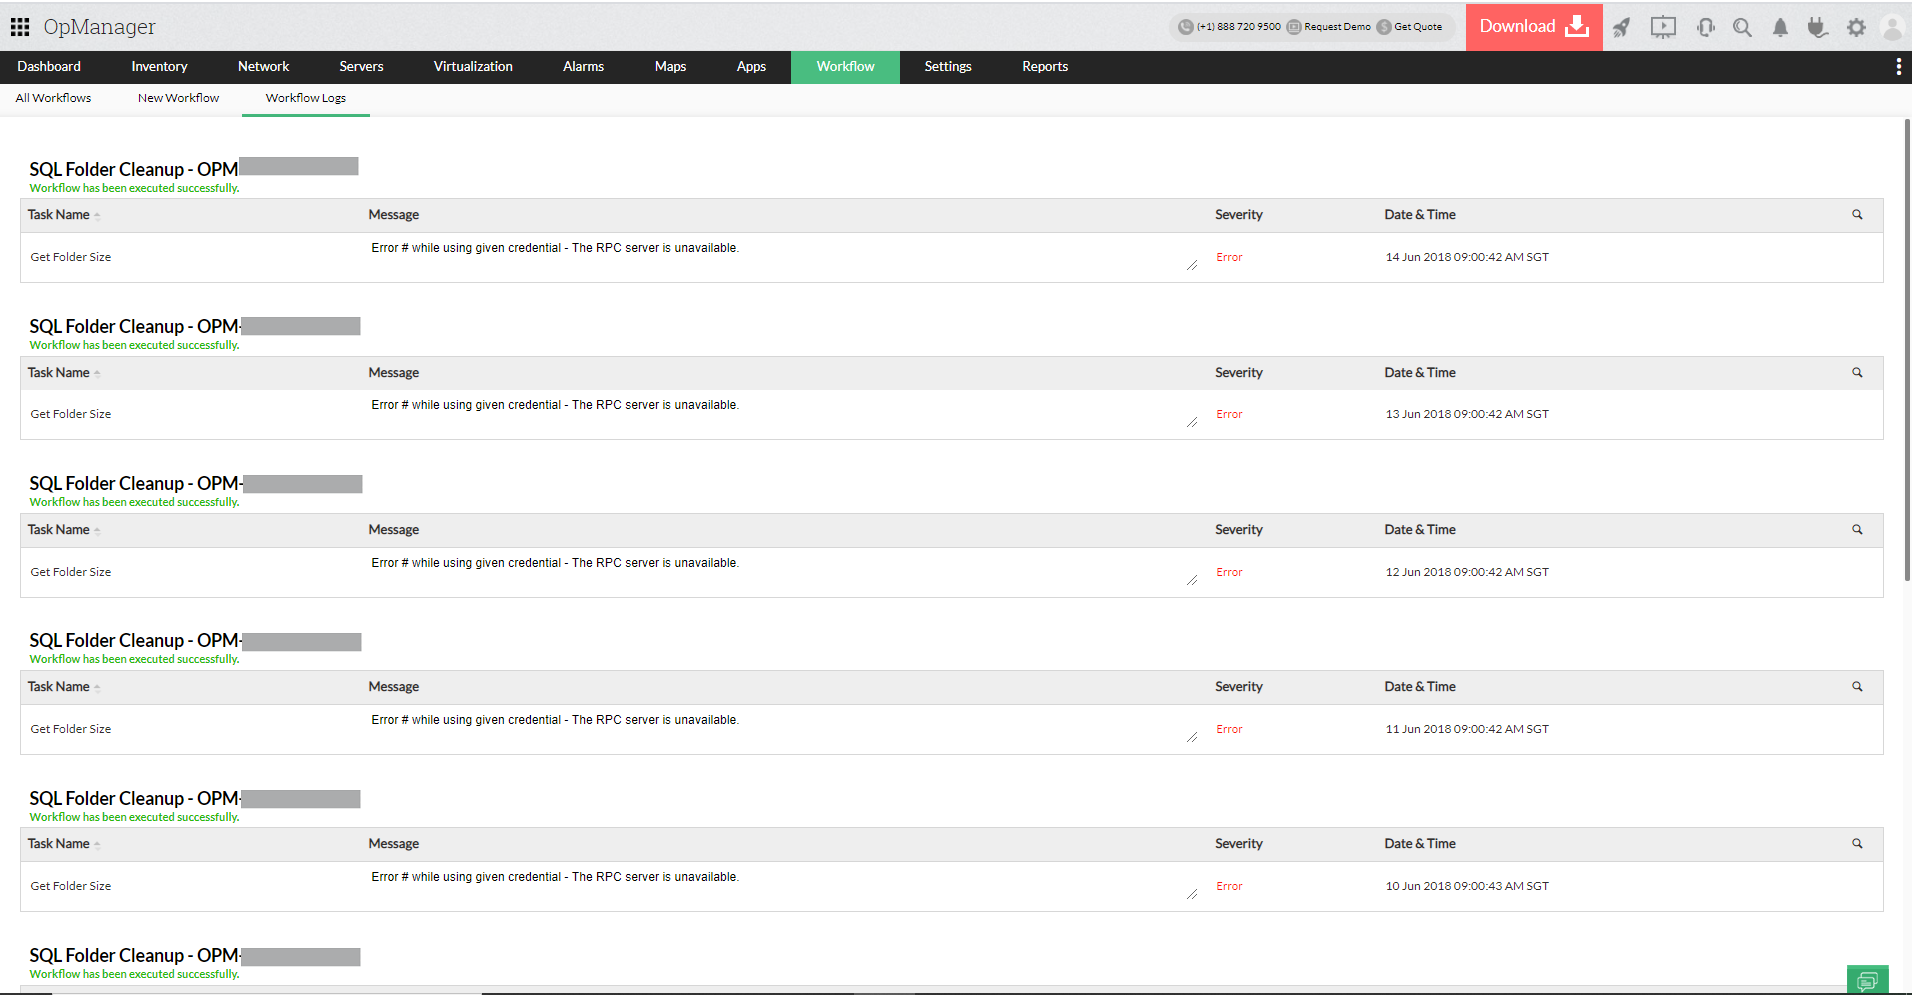Click the screen icon beside Request Demo
The width and height of the screenshot is (1912, 995).
click(x=1293, y=27)
